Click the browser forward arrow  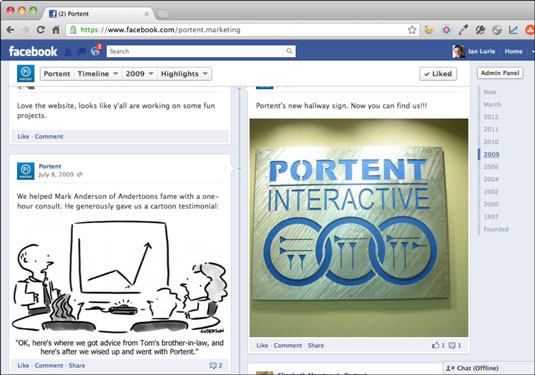pyautogui.click(x=25, y=30)
